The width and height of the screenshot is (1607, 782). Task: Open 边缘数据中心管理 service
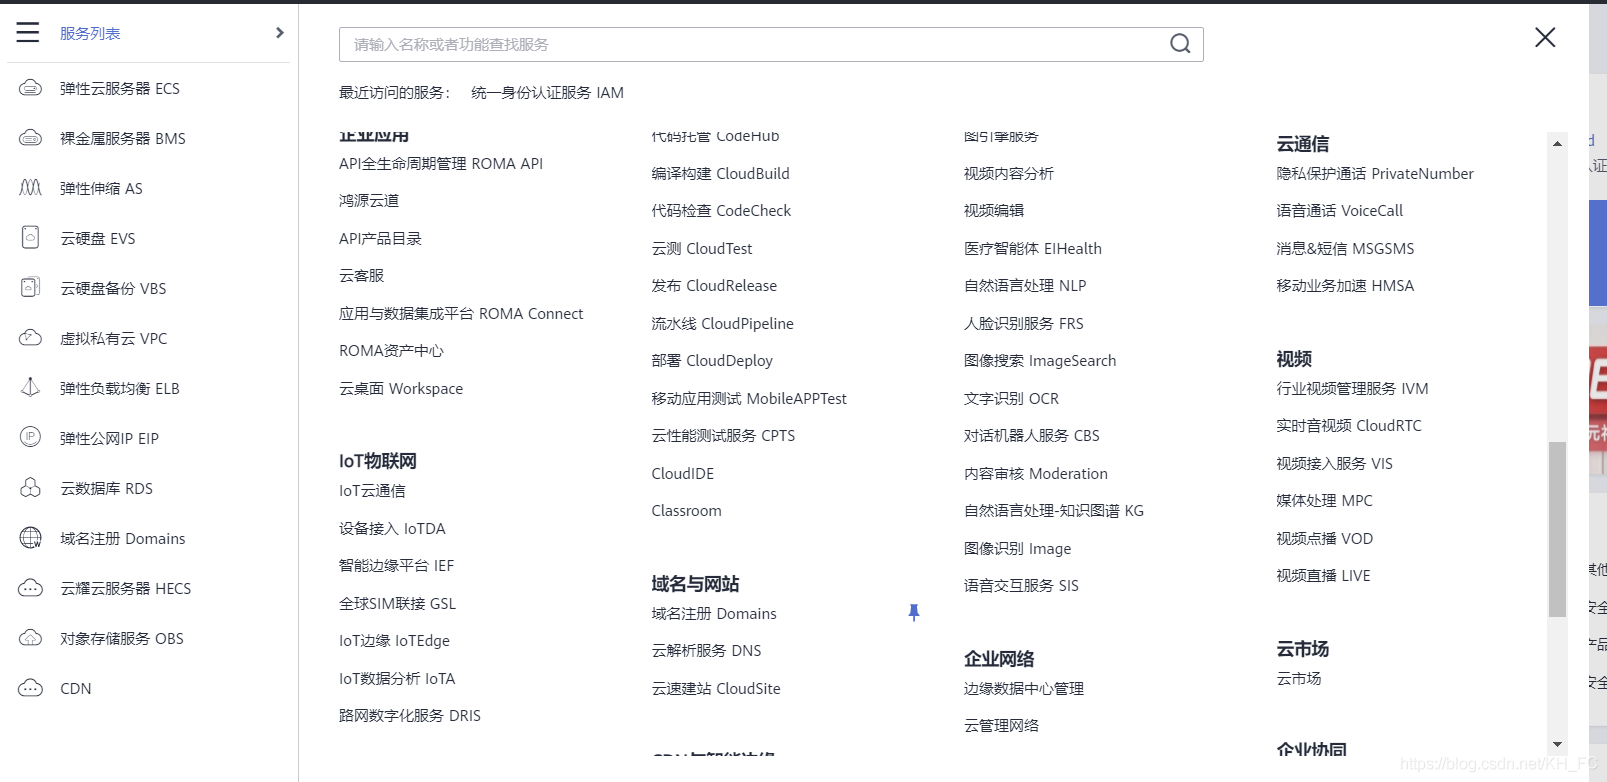pyautogui.click(x=1024, y=688)
